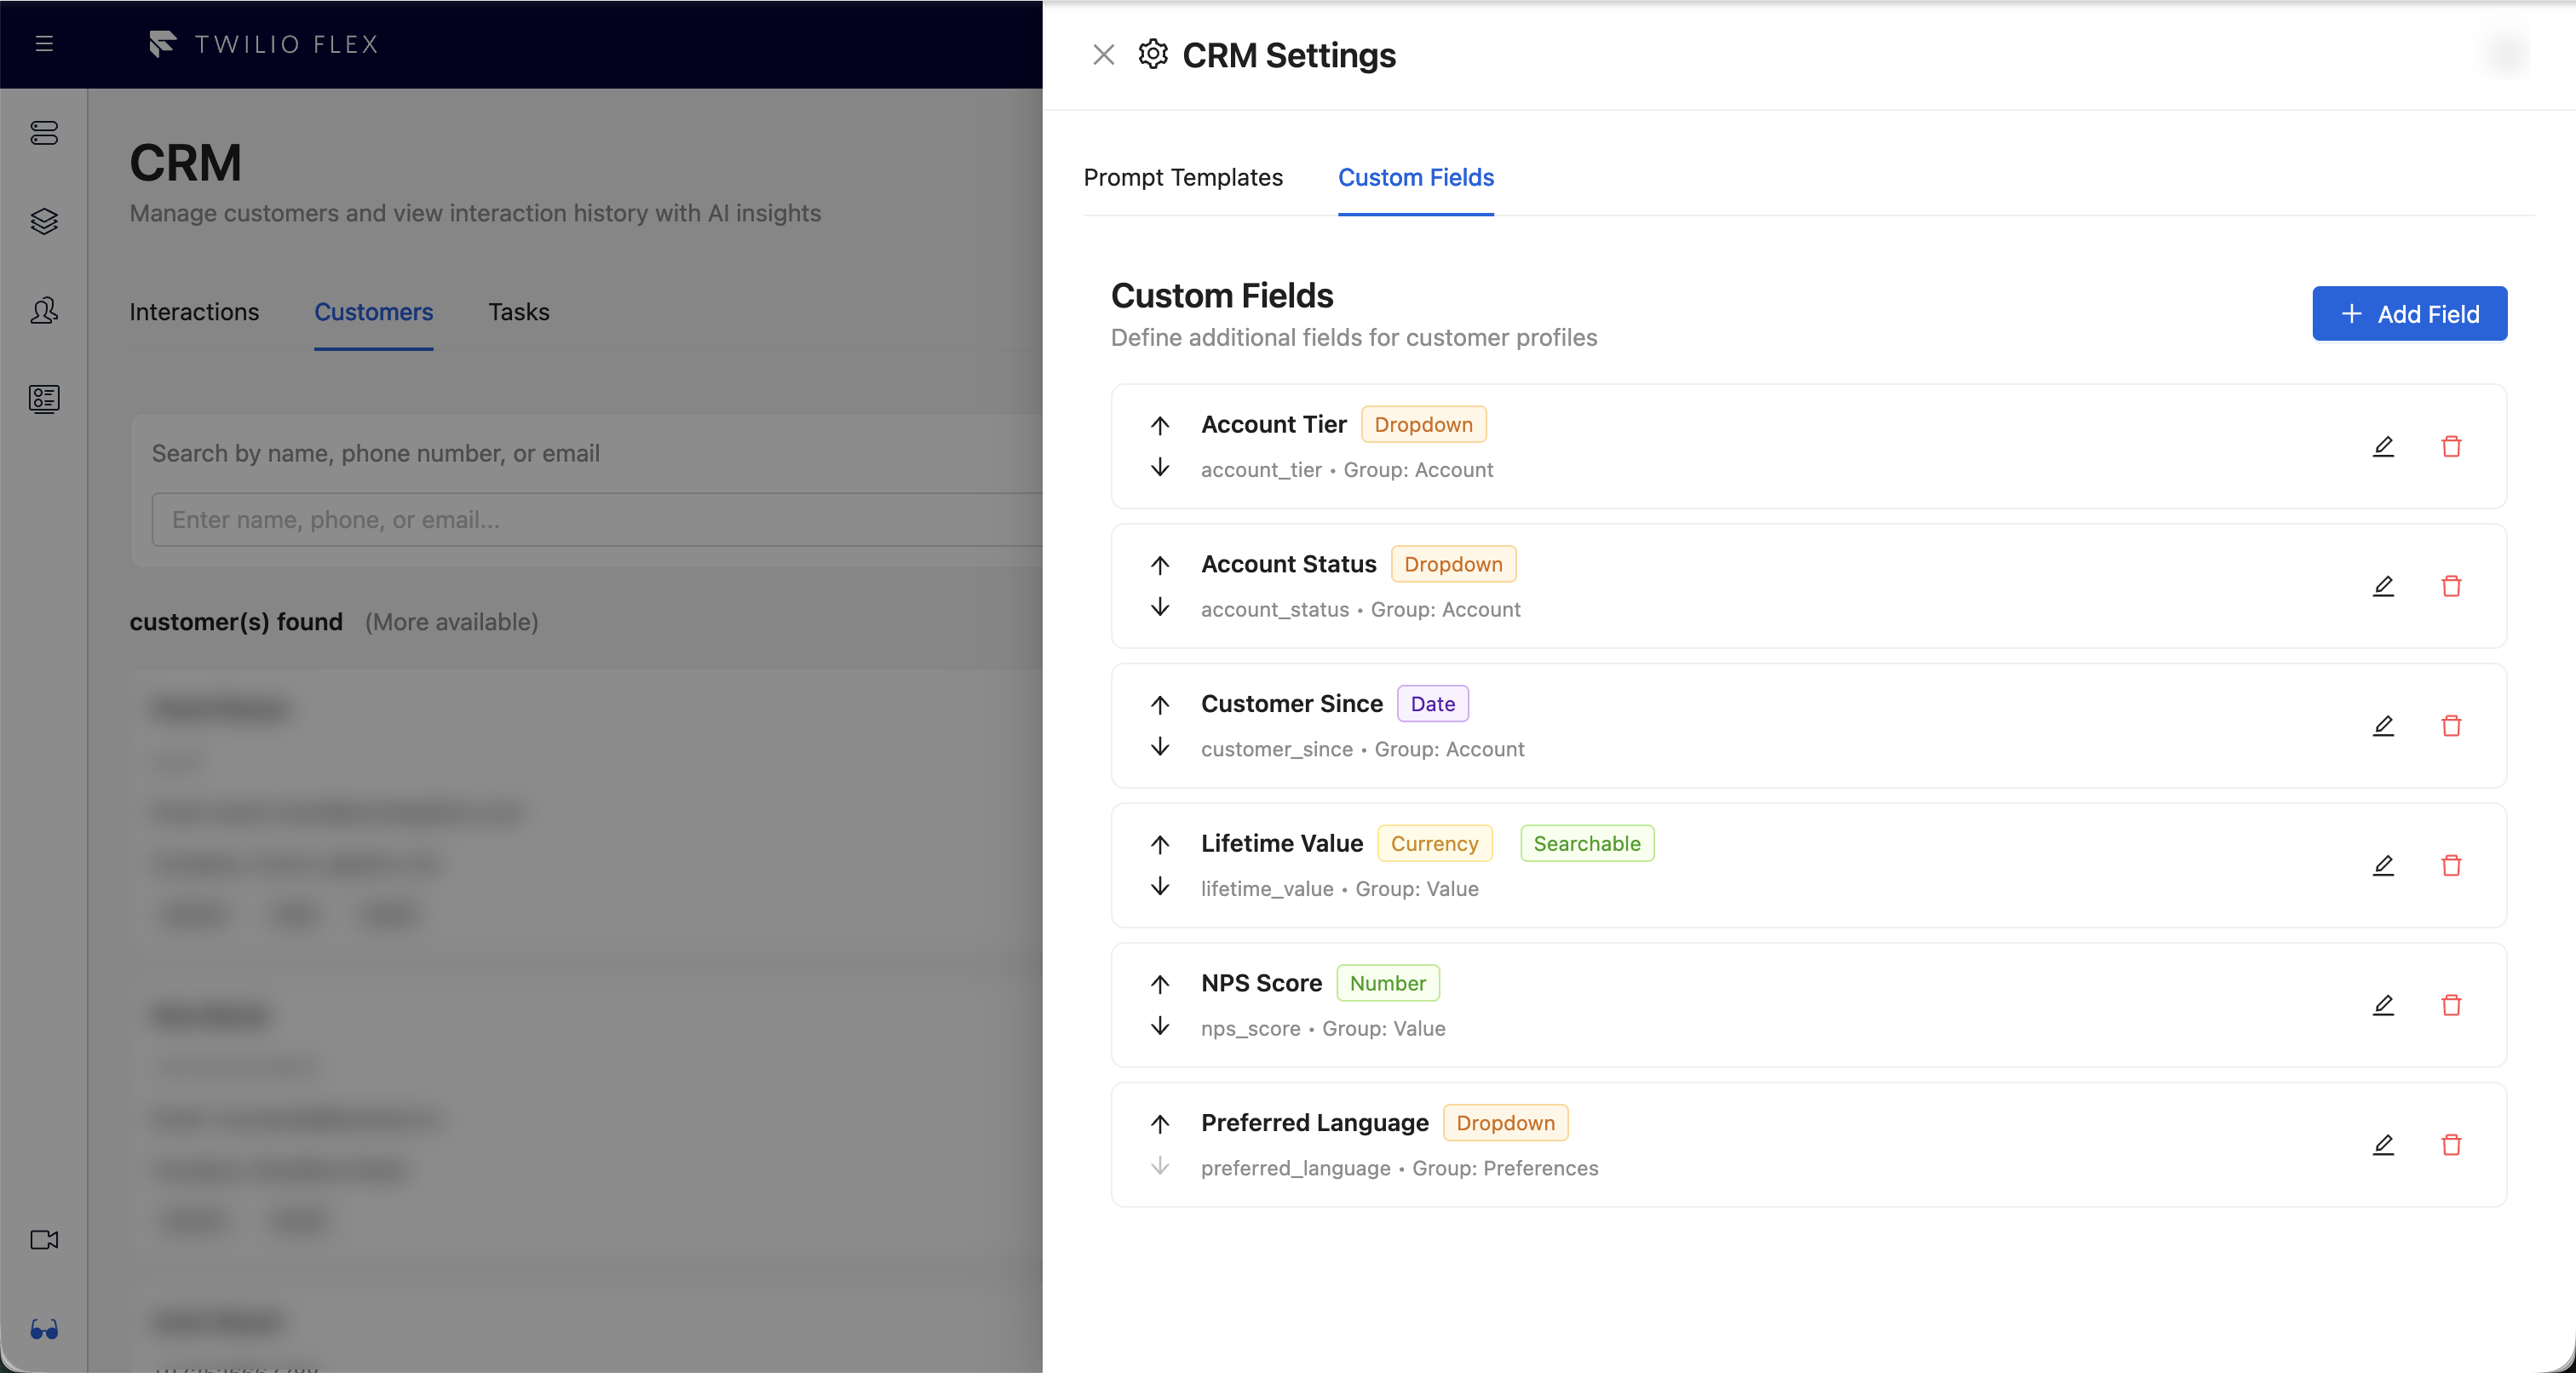Click the 'nps_score • Group: Value' text
2576x1373 pixels.
(x=1323, y=1029)
